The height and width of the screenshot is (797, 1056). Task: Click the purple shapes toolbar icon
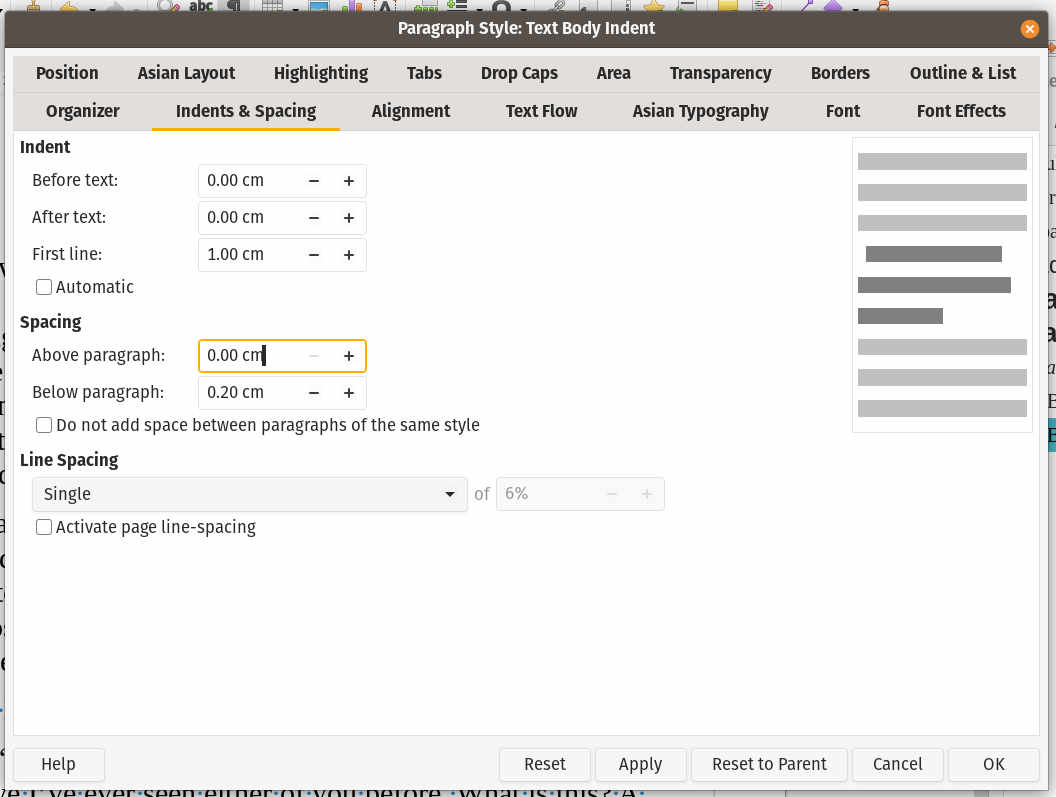point(834,6)
